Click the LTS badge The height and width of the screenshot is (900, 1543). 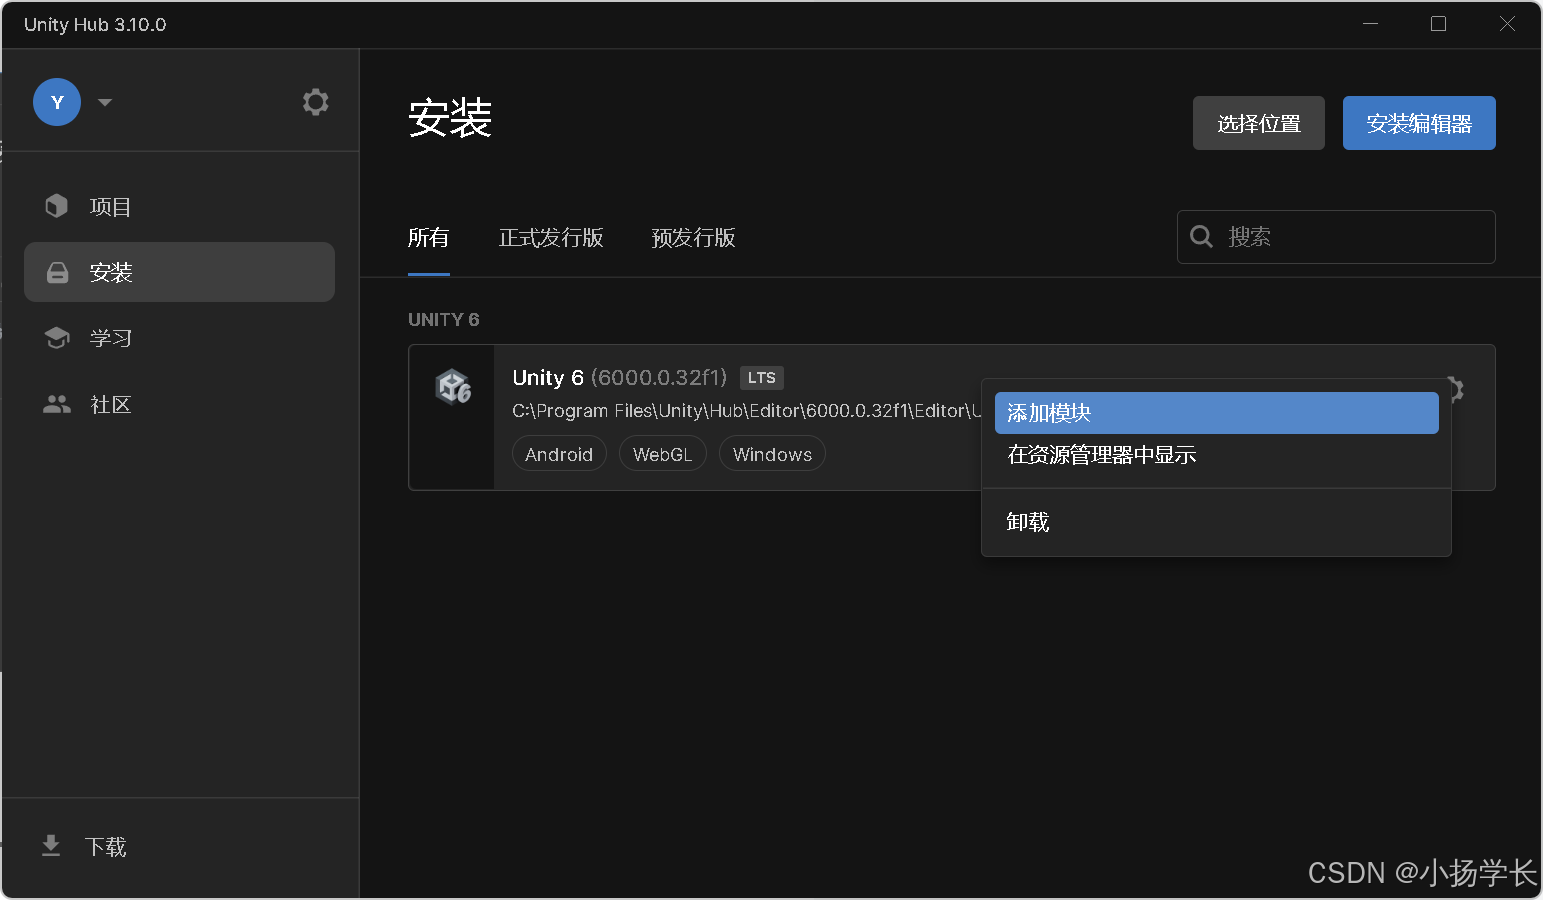(x=762, y=378)
